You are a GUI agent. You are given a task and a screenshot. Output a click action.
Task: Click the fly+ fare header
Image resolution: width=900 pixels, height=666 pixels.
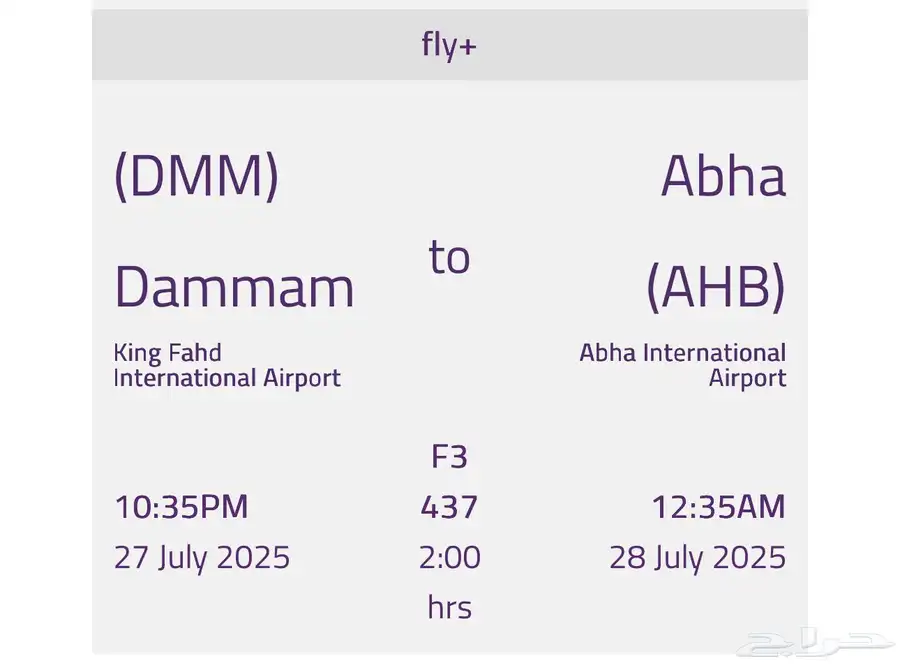pyautogui.click(x=449, y=45)
